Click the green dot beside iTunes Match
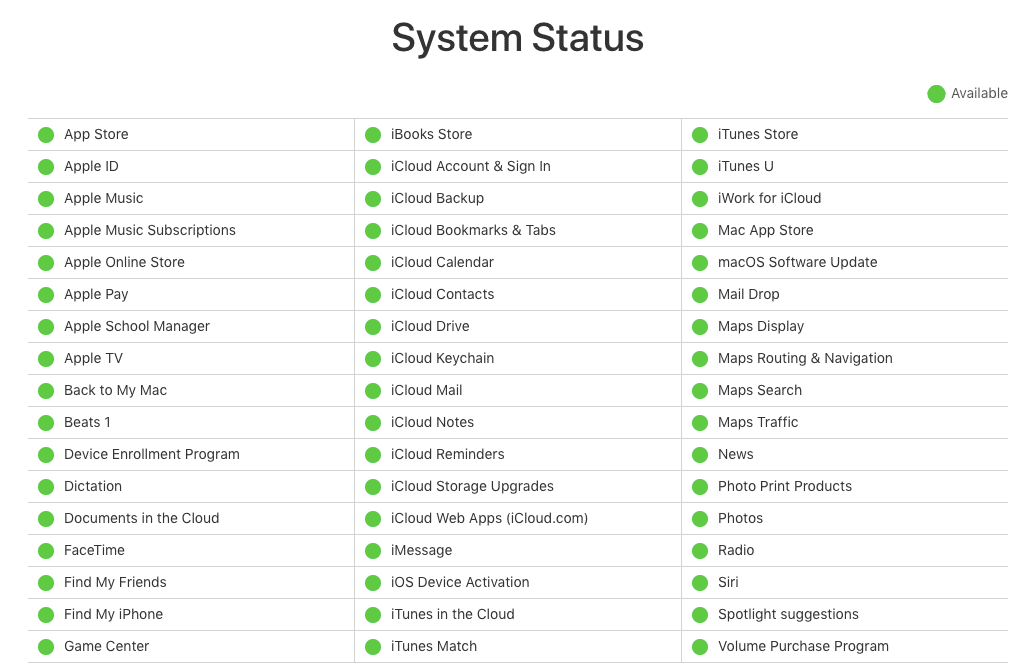This screenshot has width=1024, height=664. (x=373, y=647)
